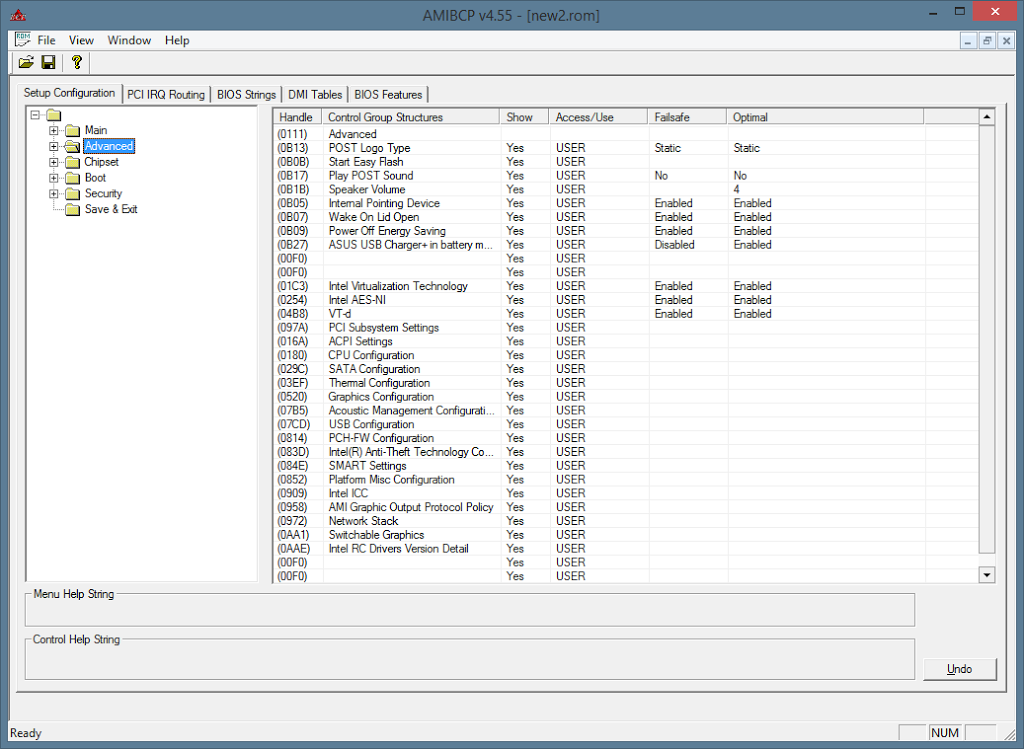Select the Power Off Energy Saving row
Screen dimensions: 1024x749
(x=626, y=231)
